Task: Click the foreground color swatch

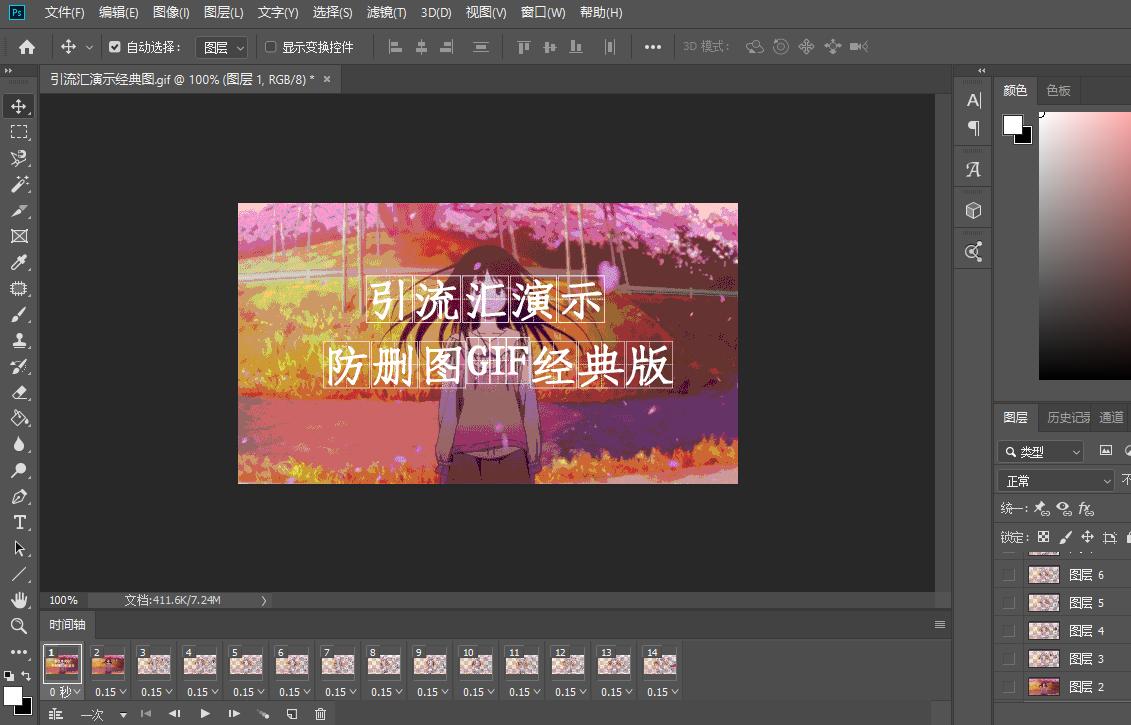Action: point(1011,123)
